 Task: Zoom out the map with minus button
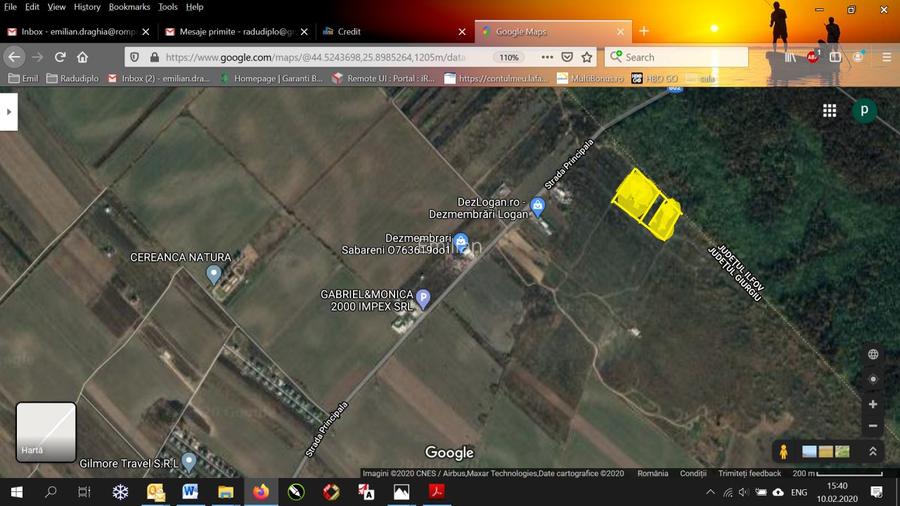point(873,425)
